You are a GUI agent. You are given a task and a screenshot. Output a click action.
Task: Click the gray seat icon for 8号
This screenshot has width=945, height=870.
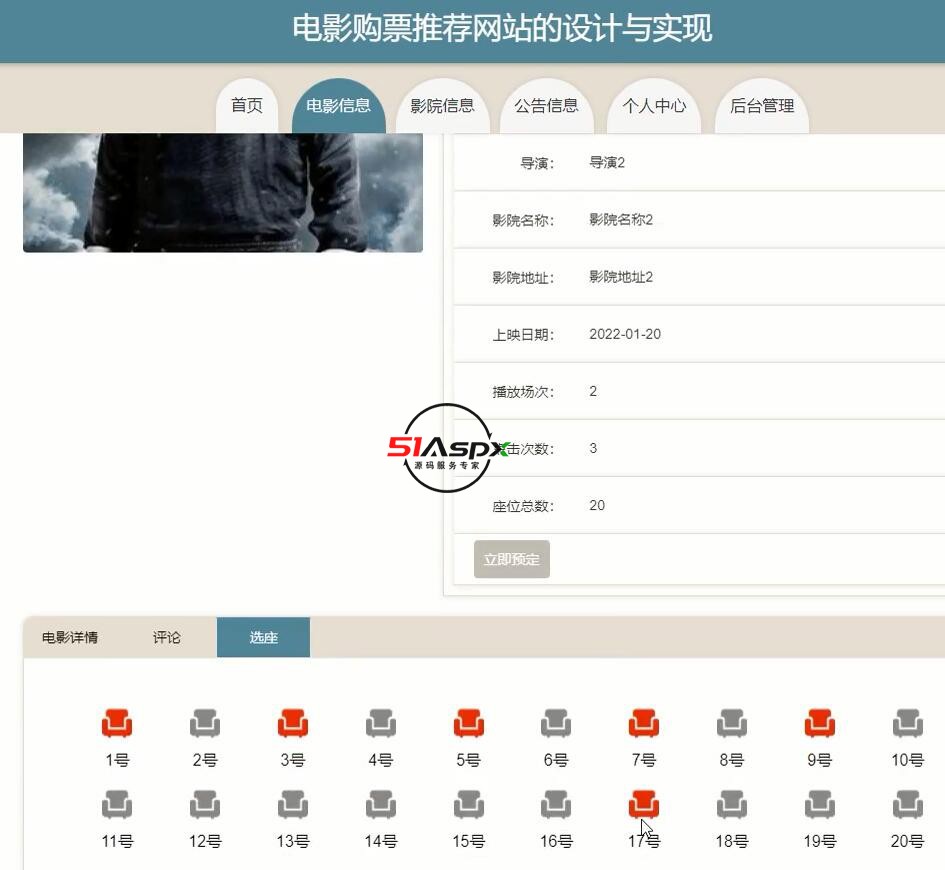731,723
